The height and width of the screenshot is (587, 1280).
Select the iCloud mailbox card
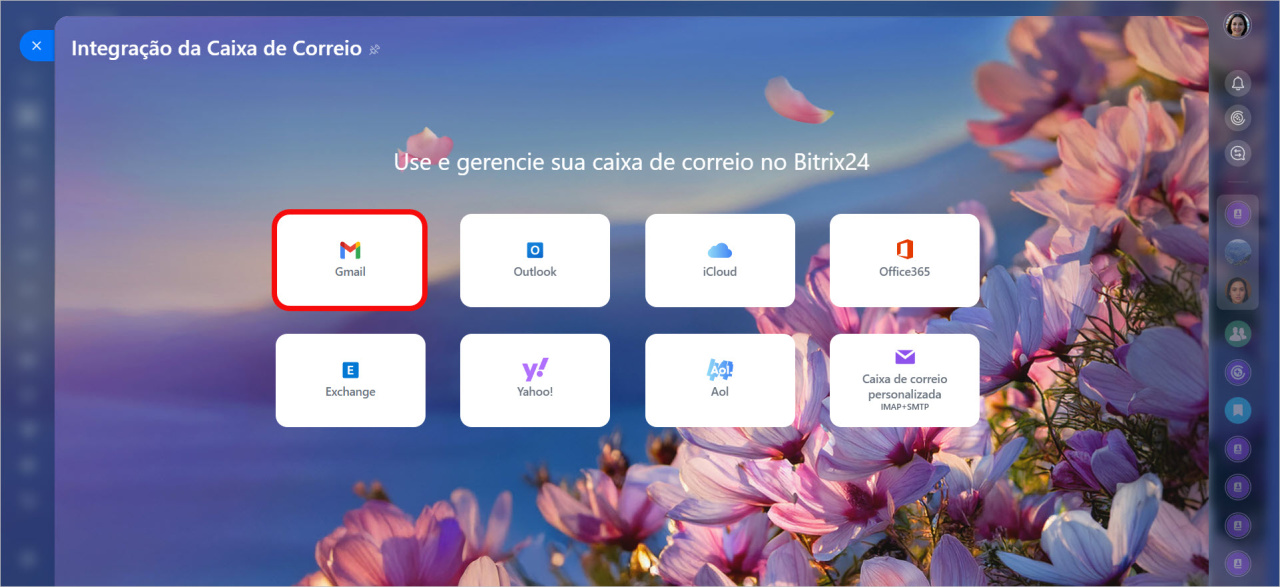(x=720, y=260)
